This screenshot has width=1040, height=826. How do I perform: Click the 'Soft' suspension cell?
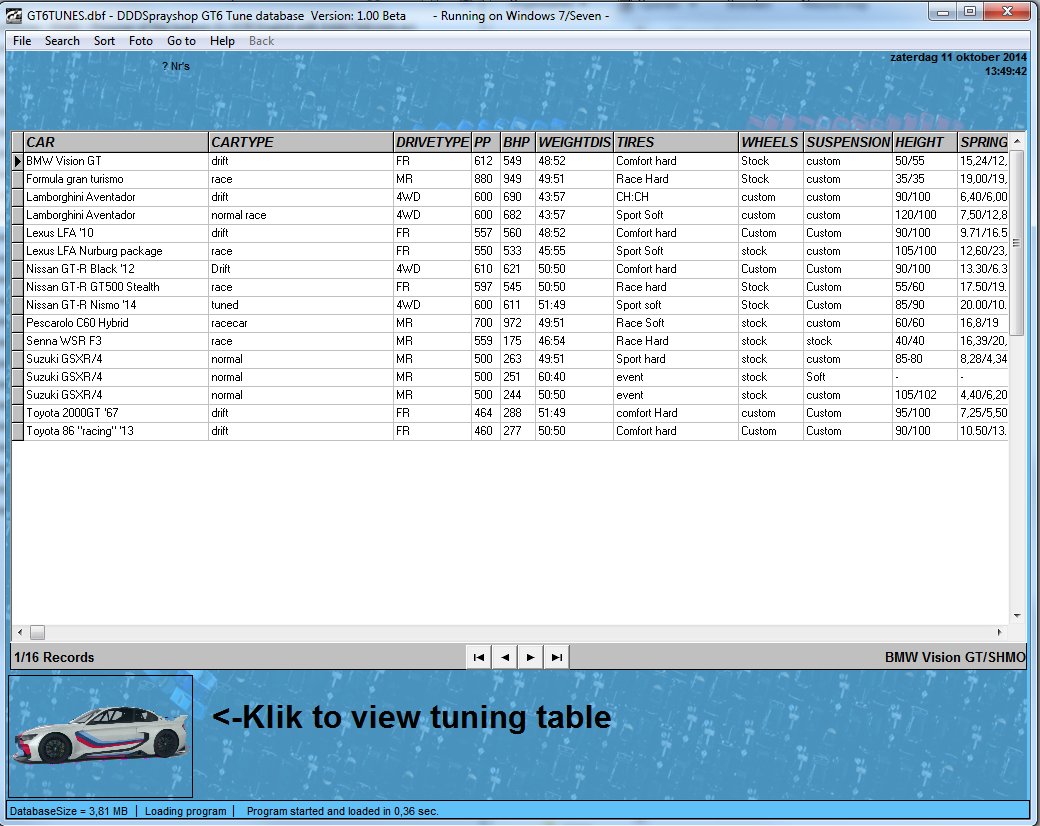(x=848, y=377)
